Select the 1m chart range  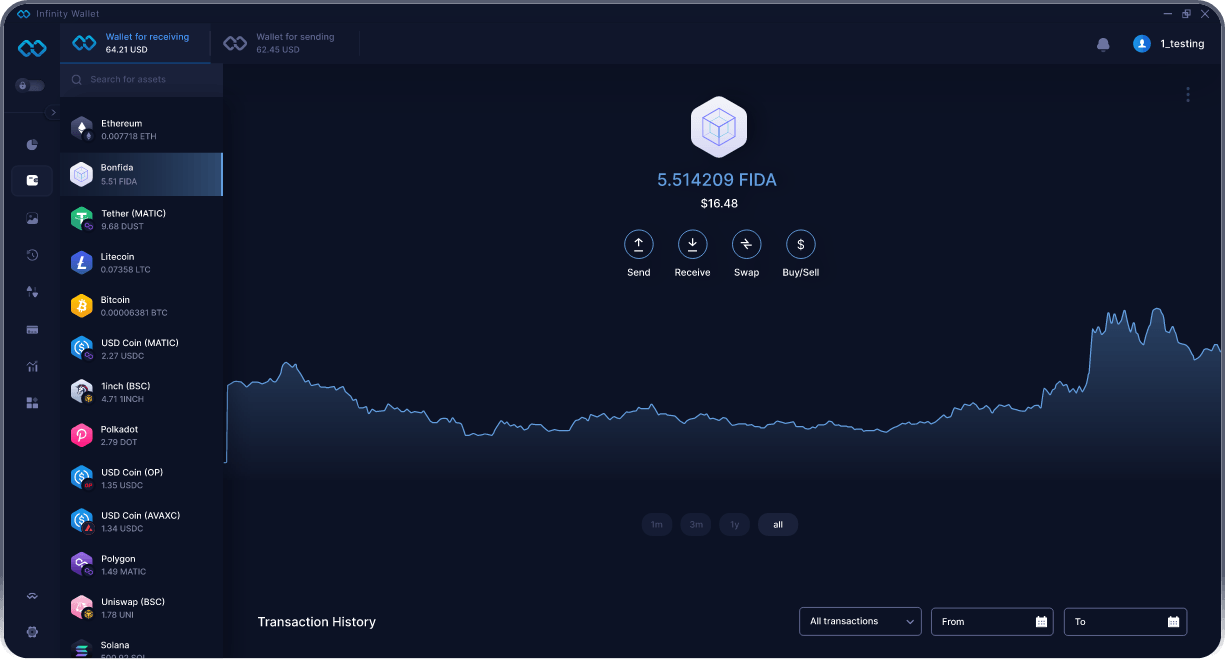point(657,525)
